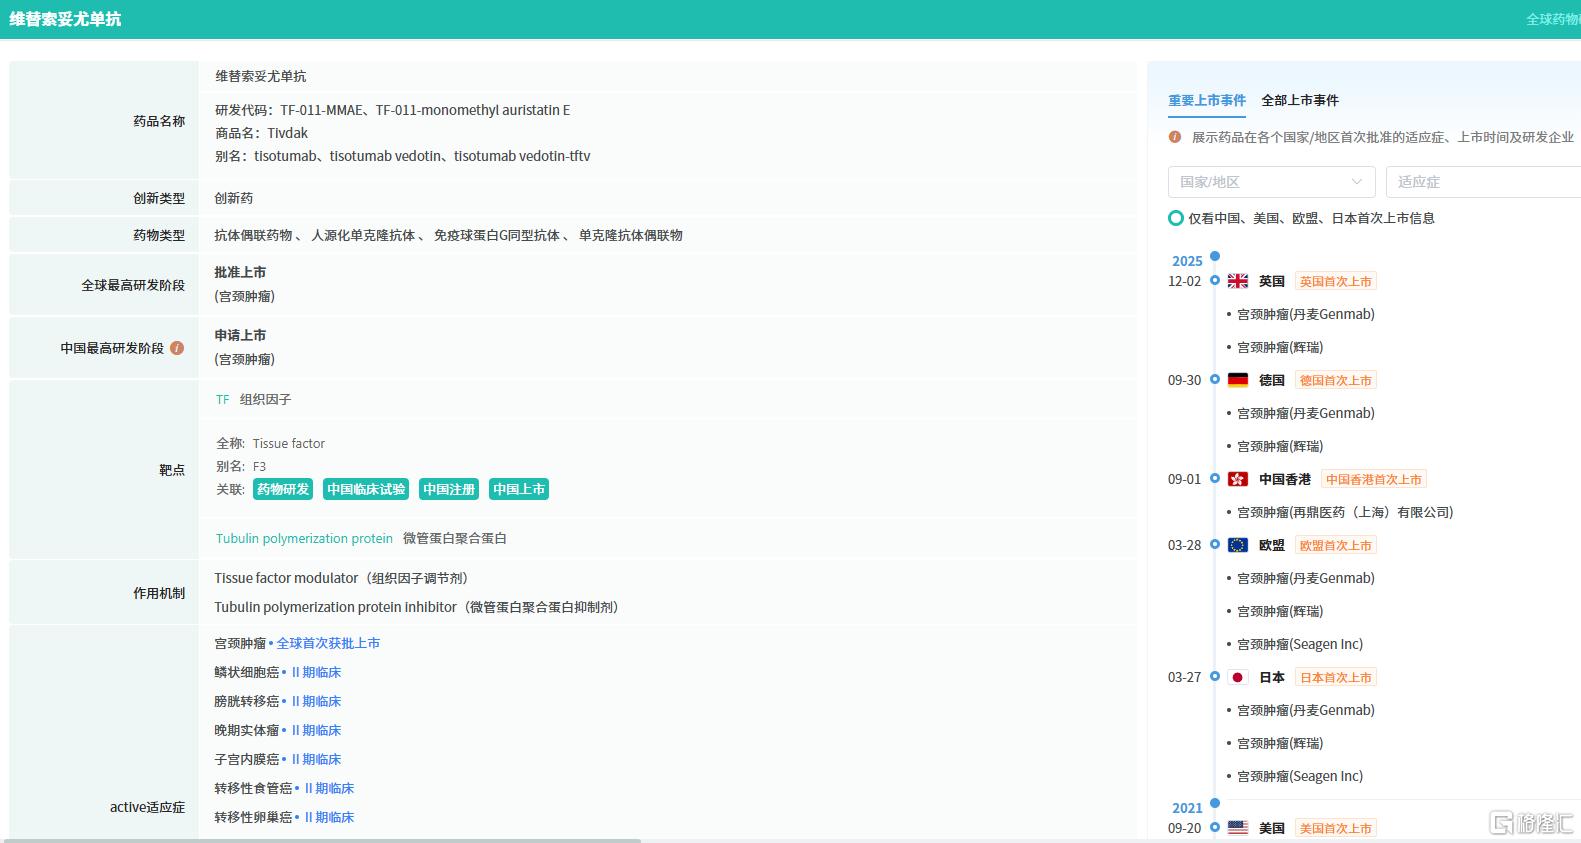Click the 批准上市 global stage text
The width and height of the screenshot is (1581, 843).
click(240, 272)
